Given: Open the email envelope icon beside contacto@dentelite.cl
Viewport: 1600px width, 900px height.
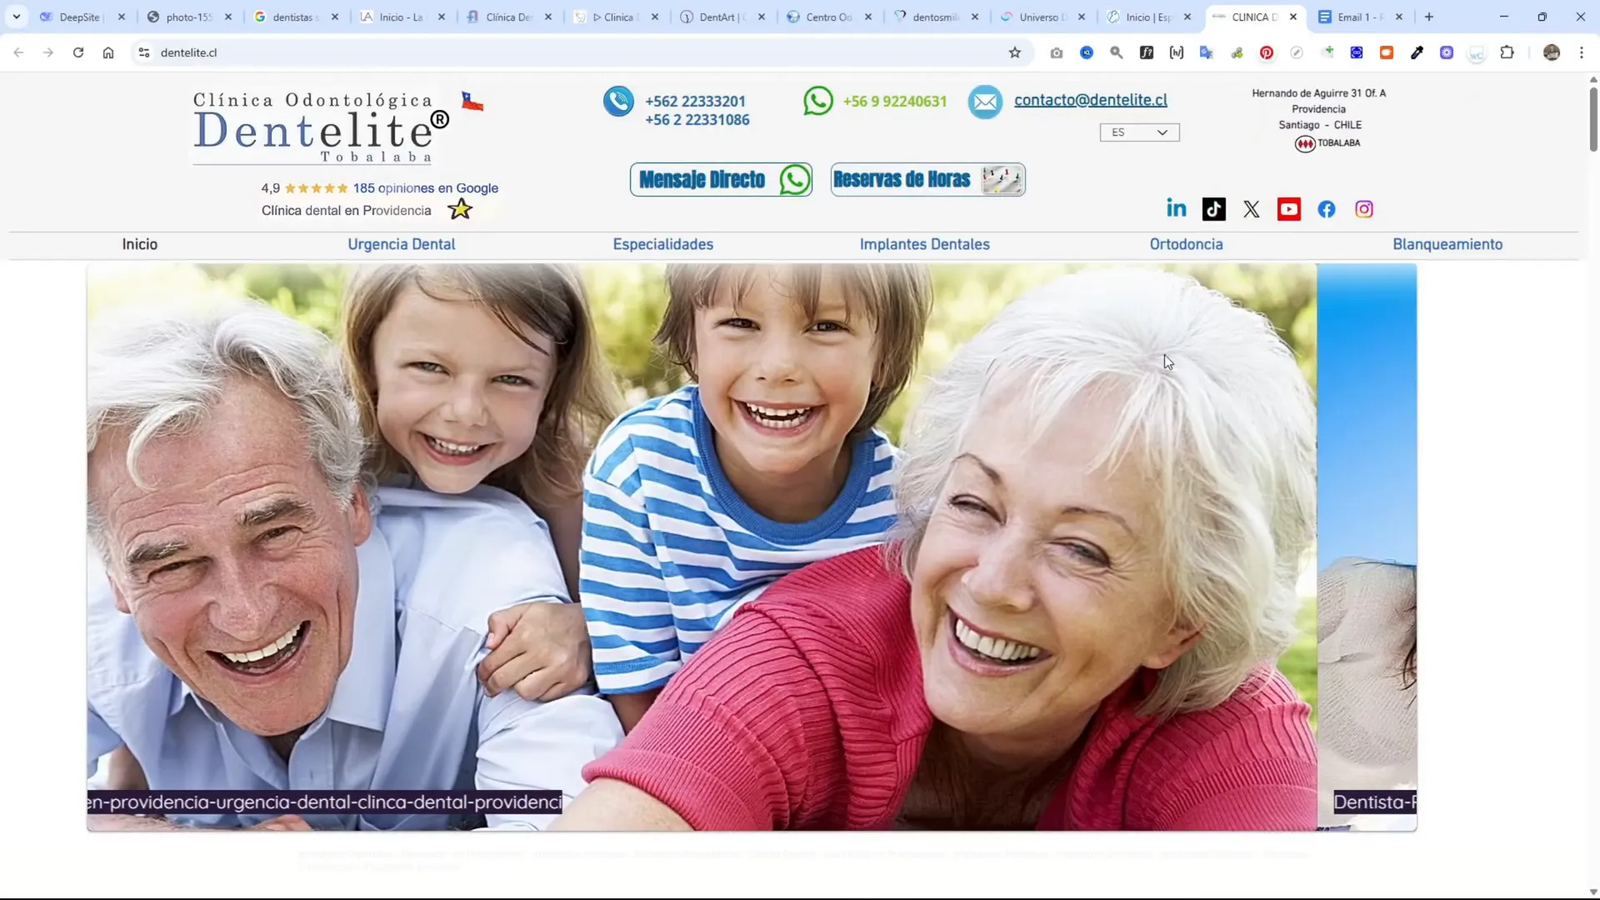Looking at the screenshot, I should click(x=985, y=100).
